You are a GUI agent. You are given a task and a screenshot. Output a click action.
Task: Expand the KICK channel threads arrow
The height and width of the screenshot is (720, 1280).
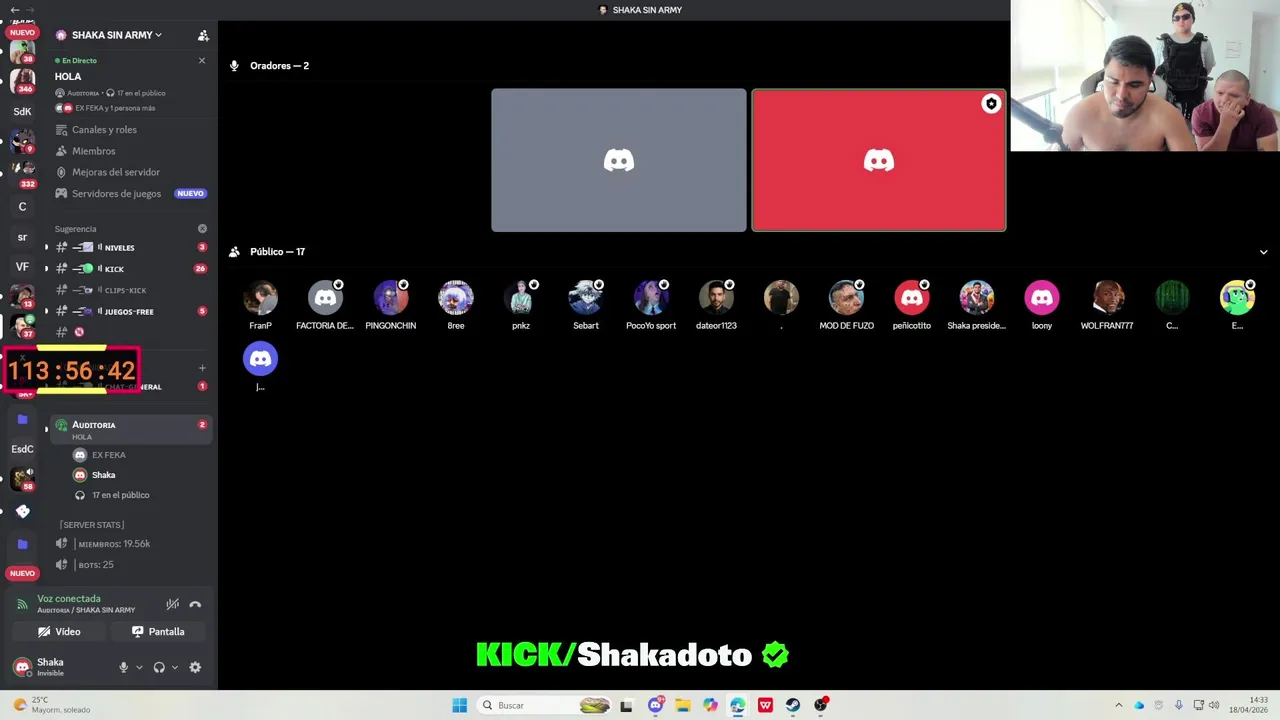click(x=46, y=269)
